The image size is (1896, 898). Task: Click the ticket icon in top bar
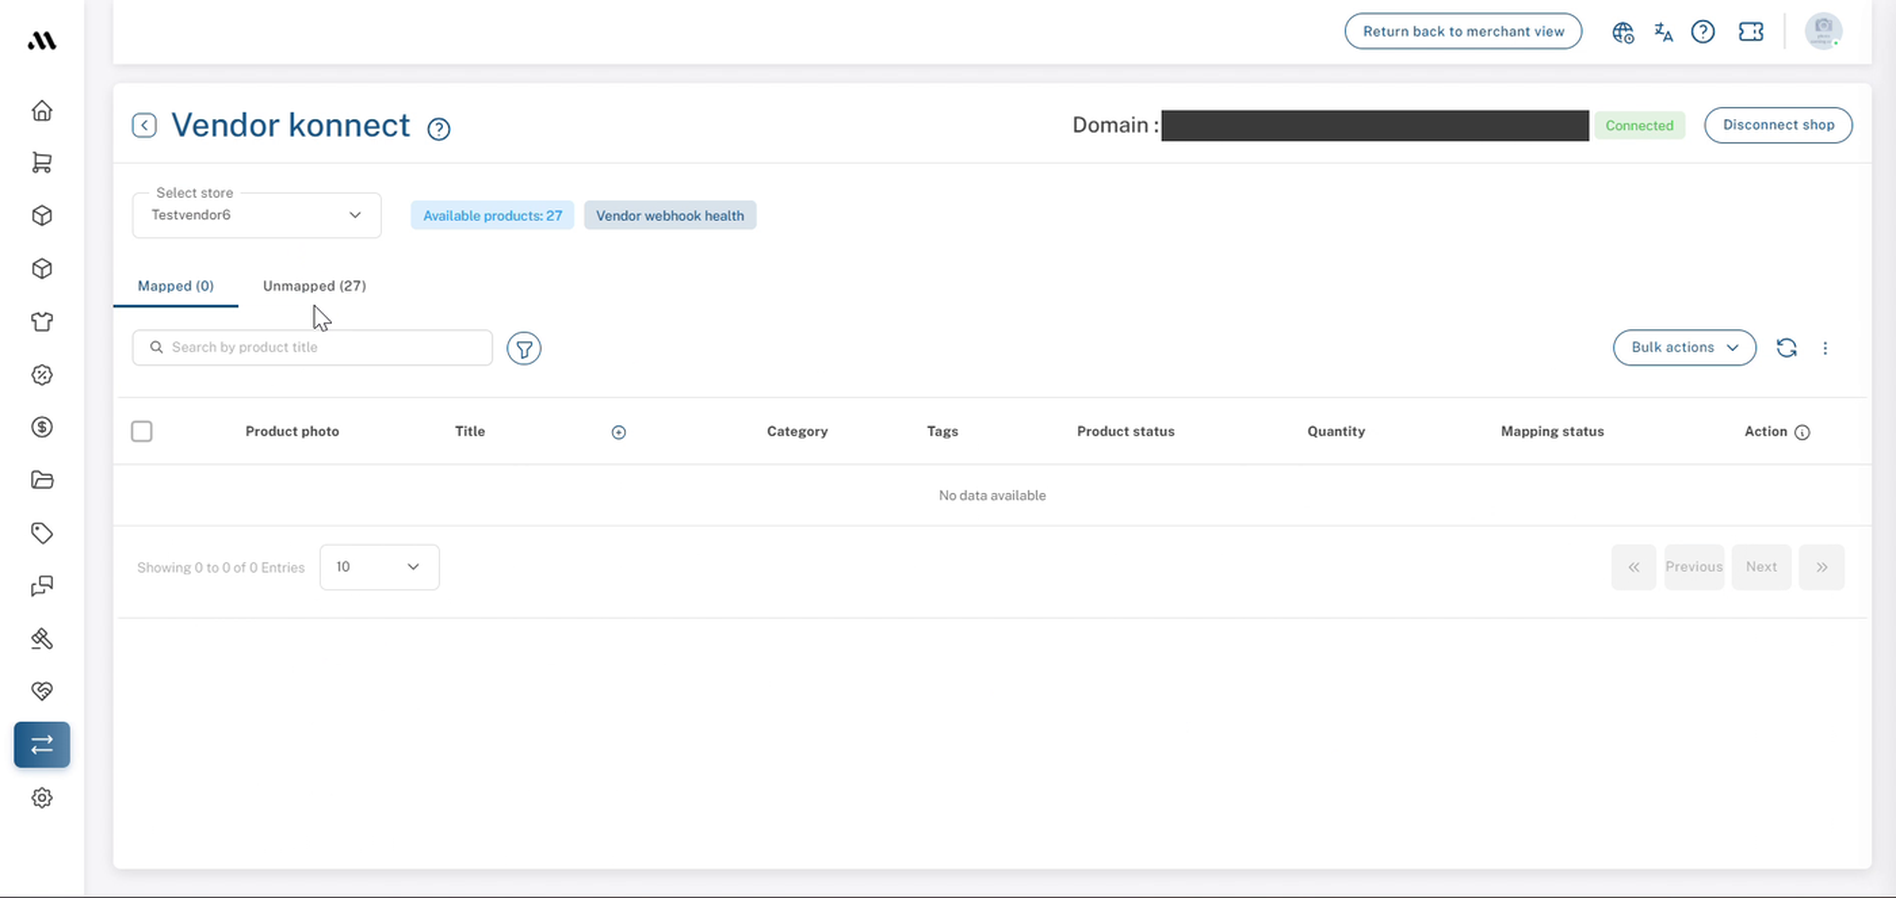tap(1751, 32)
